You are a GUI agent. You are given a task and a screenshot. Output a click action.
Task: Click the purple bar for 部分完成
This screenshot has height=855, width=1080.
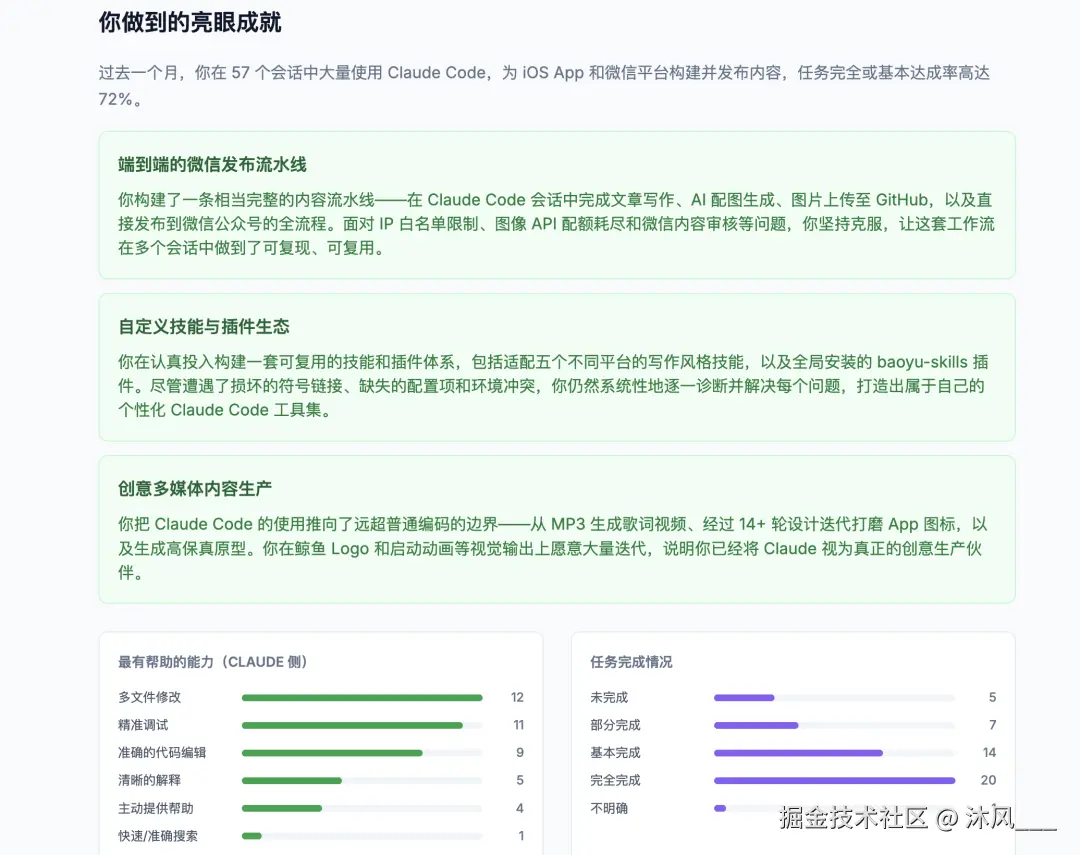[x=756, y=725]
